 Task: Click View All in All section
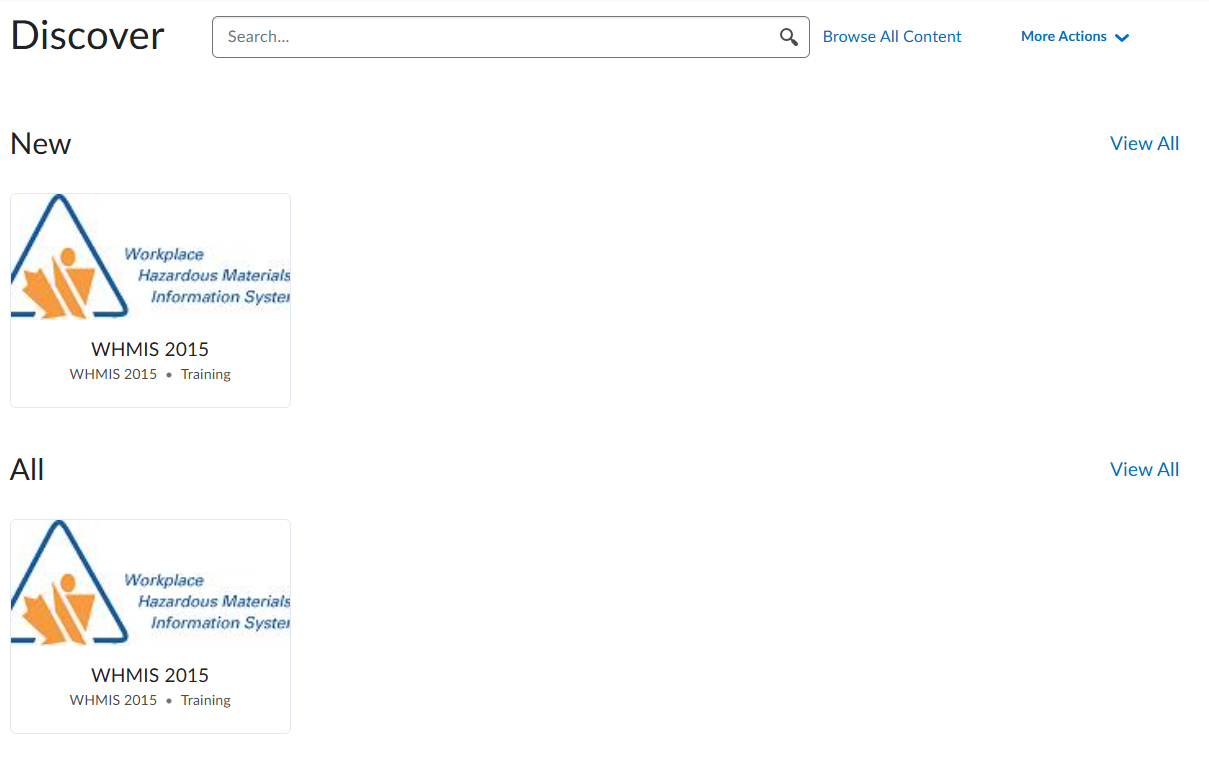pyautogui.click(x=1144, y=469)
